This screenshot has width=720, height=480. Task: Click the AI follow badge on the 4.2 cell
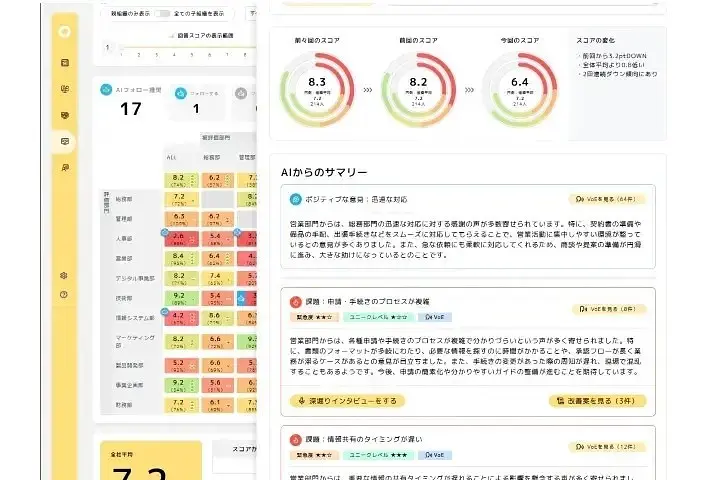pyautogui.click(x=165, y=312)
